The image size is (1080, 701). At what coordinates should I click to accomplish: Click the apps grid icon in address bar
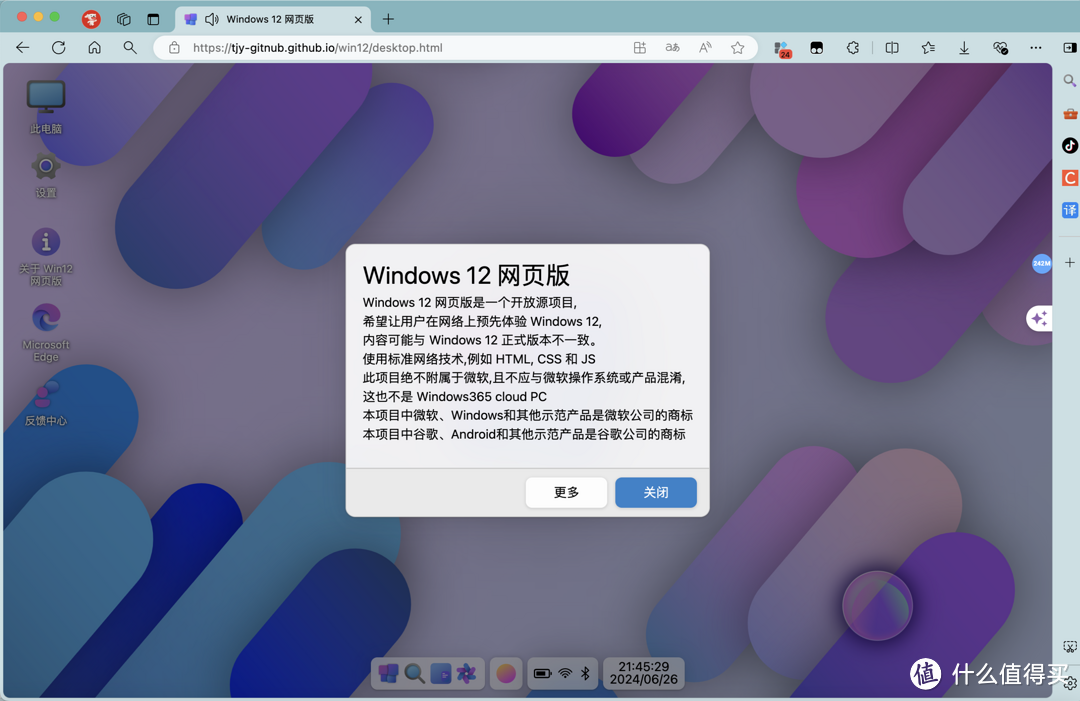coord(640,48)
